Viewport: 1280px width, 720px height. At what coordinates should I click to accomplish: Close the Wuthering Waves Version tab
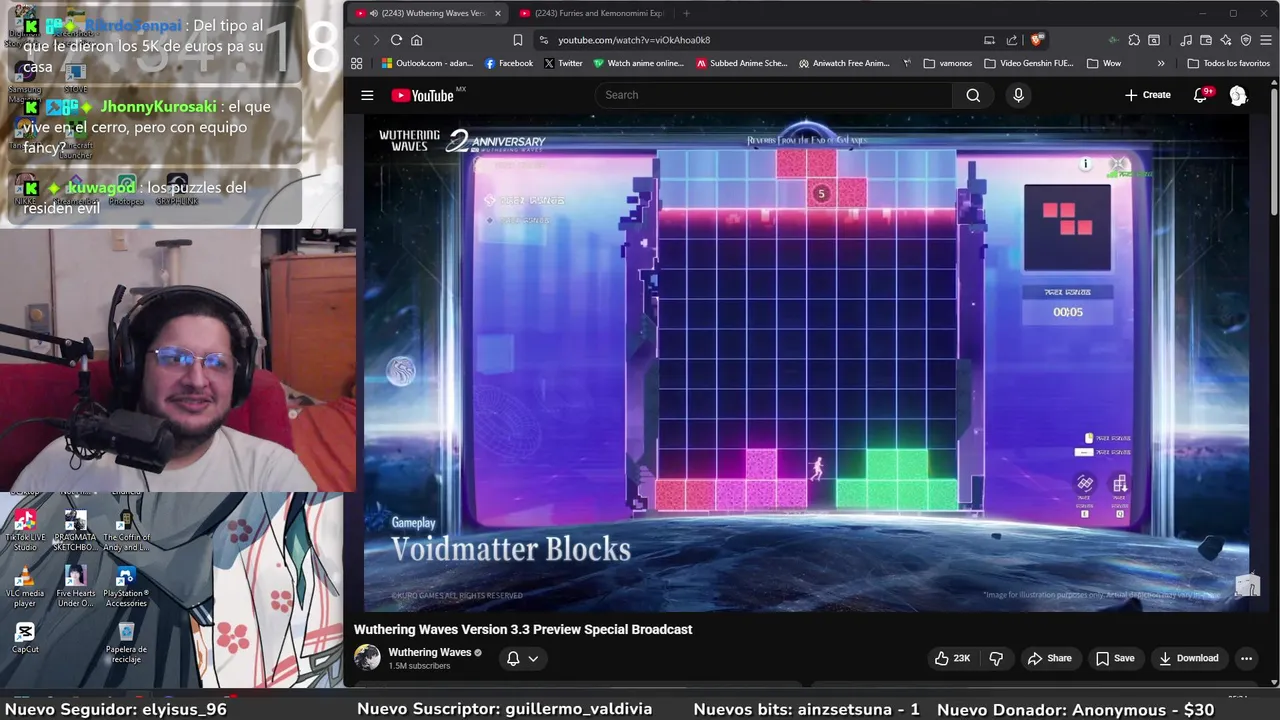coord(497,13)
